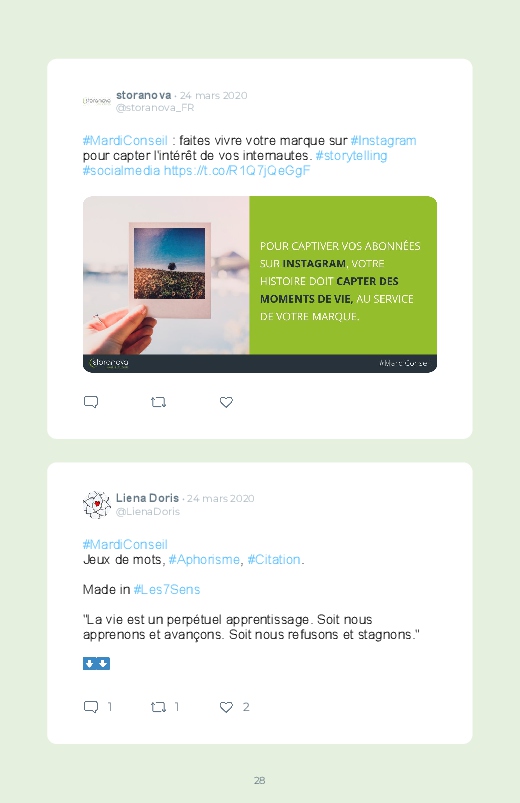This screenshot has width=520, height=803.
Task: Click the @storanova_FR handle
Action: point(155,108)
